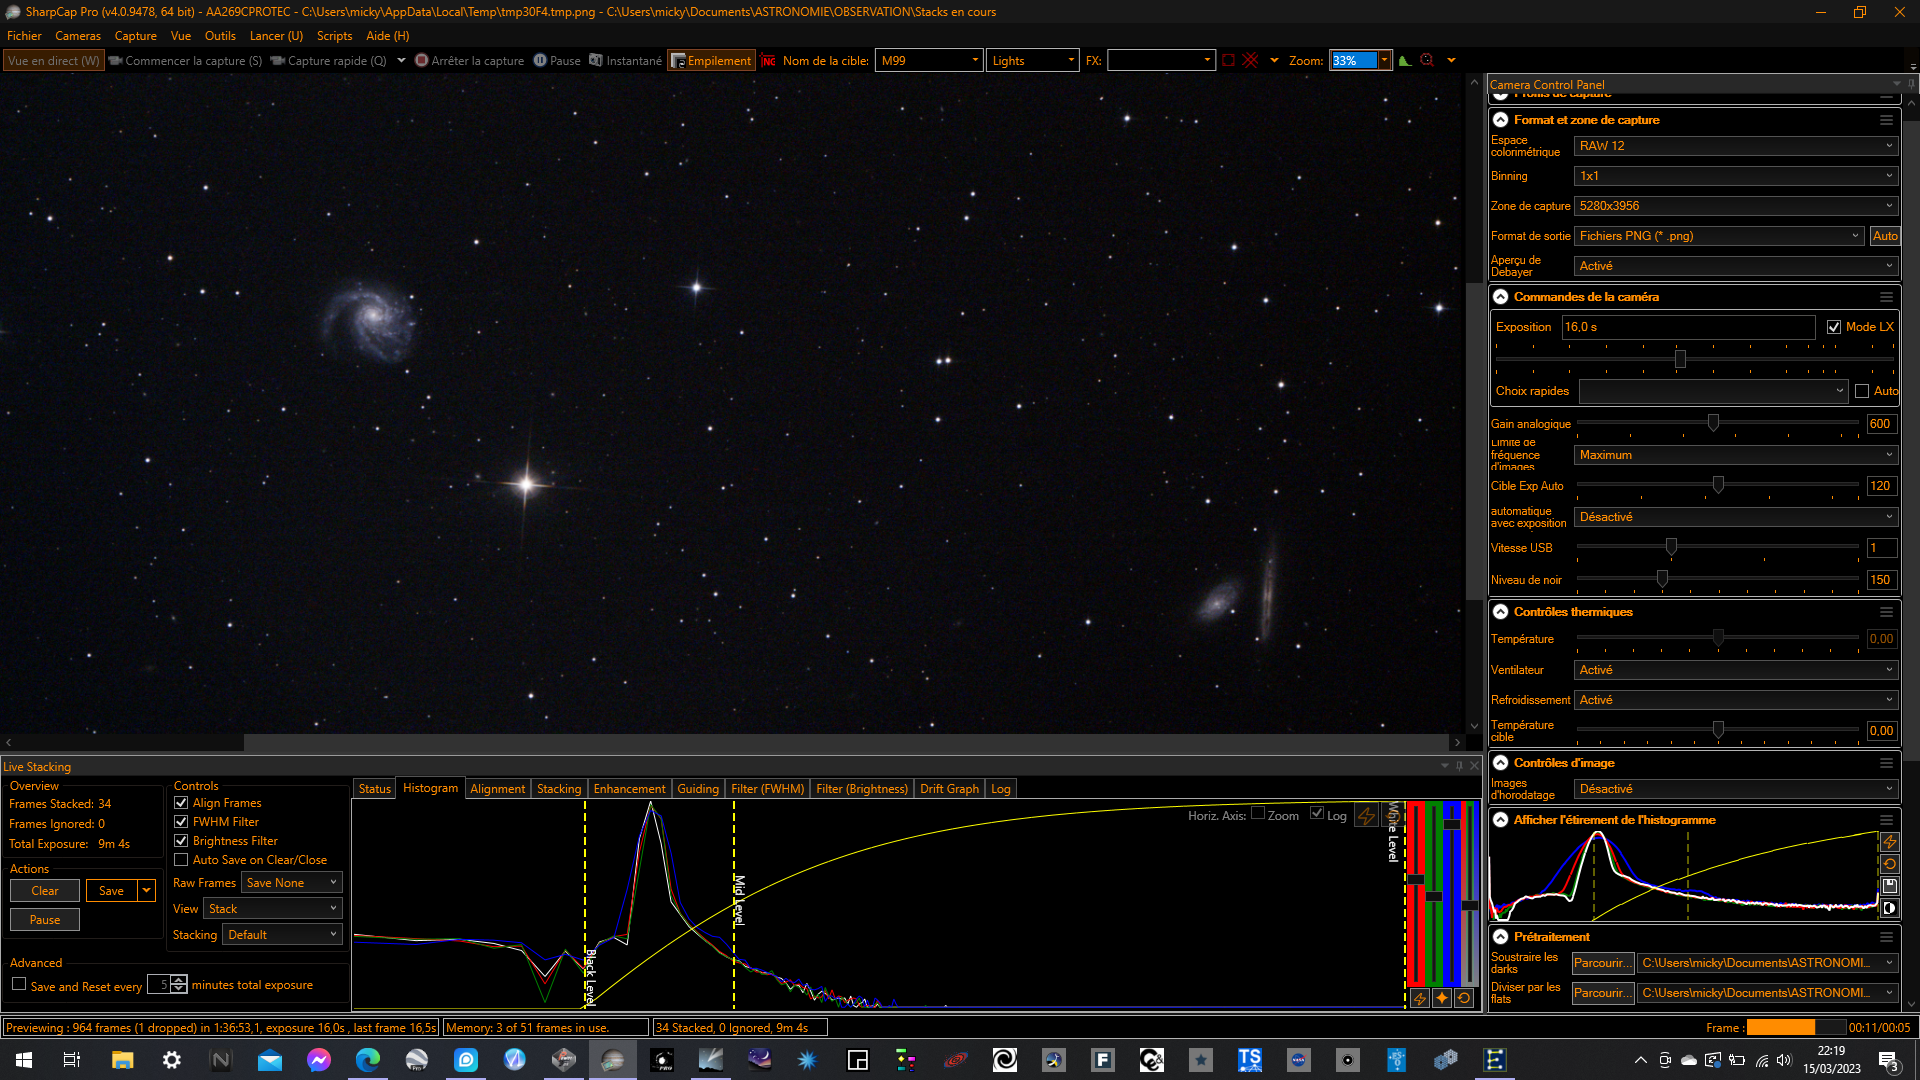The image size is (1920, 1080).
Task: Pin the Live Stacking panel
Action: (1459, 766)
